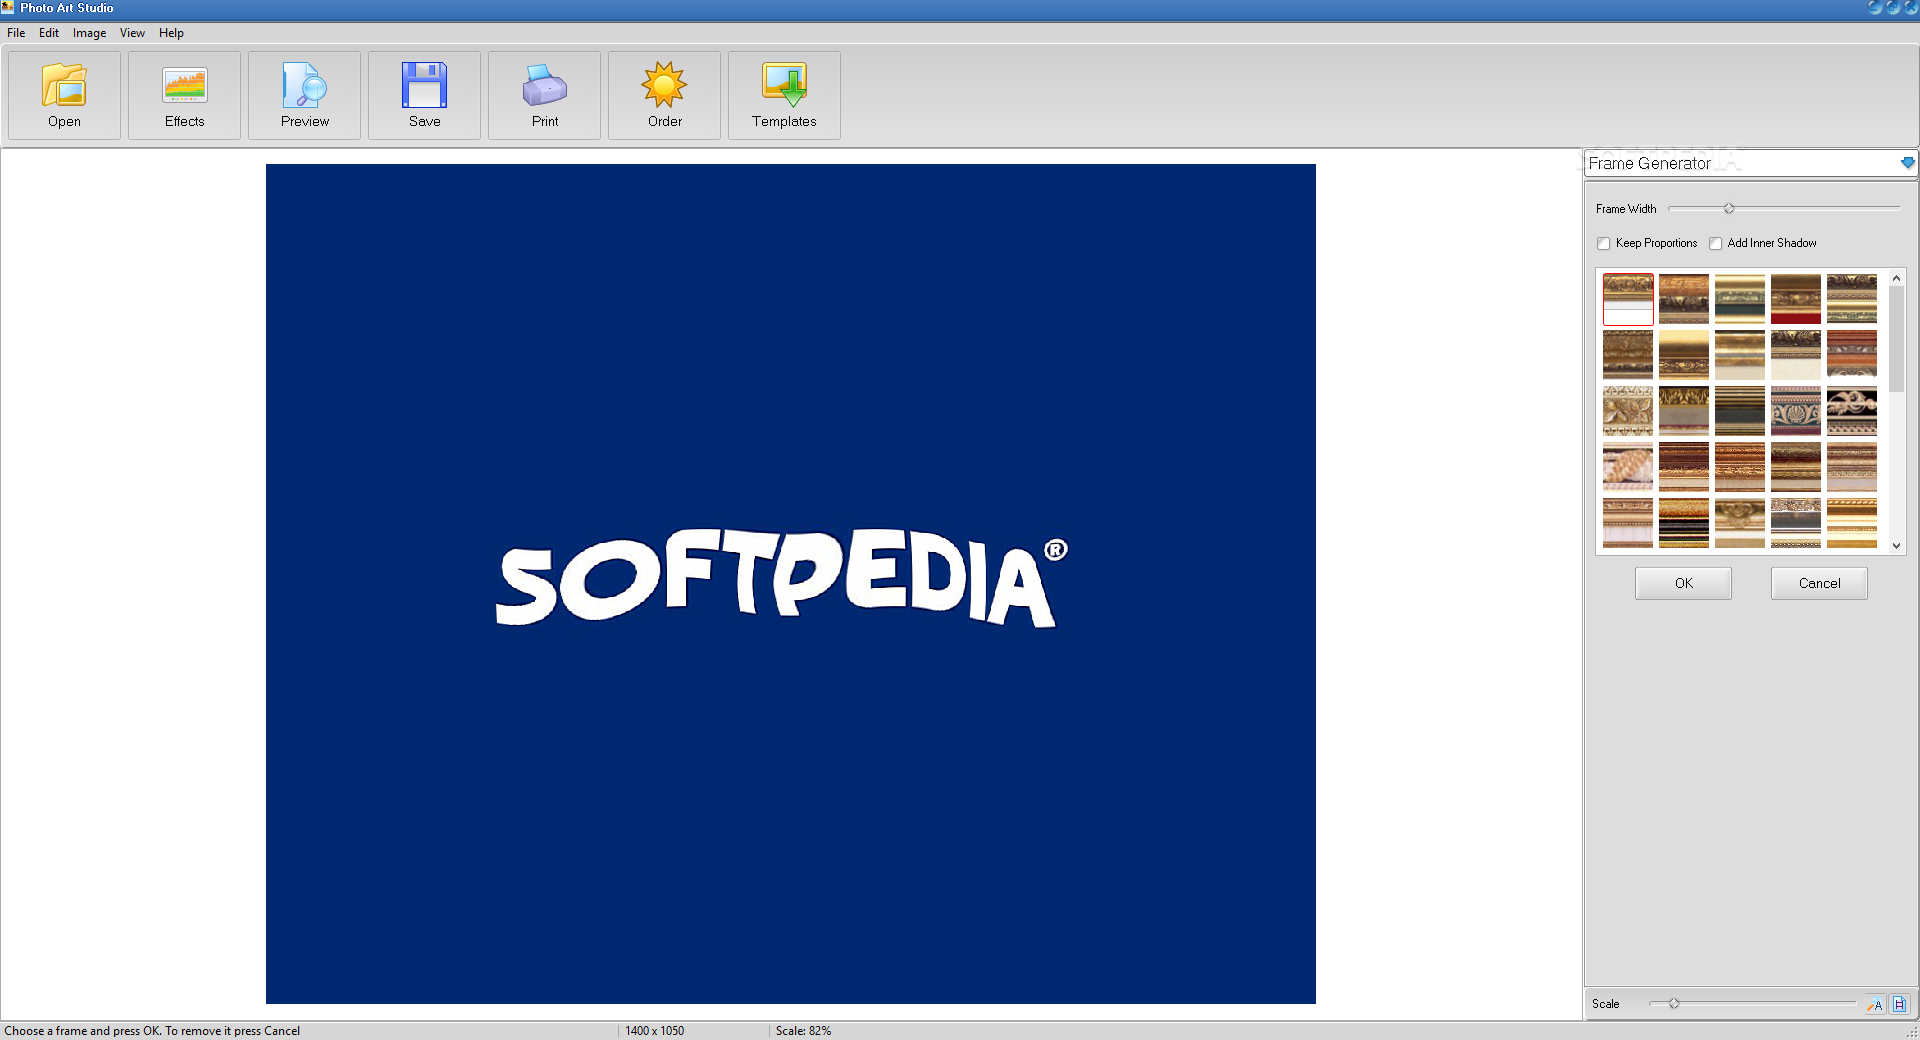Click the Photo Art Studio title bar icon
The width and height of the screenshot is (1920, 1040).
coord(8,8)
